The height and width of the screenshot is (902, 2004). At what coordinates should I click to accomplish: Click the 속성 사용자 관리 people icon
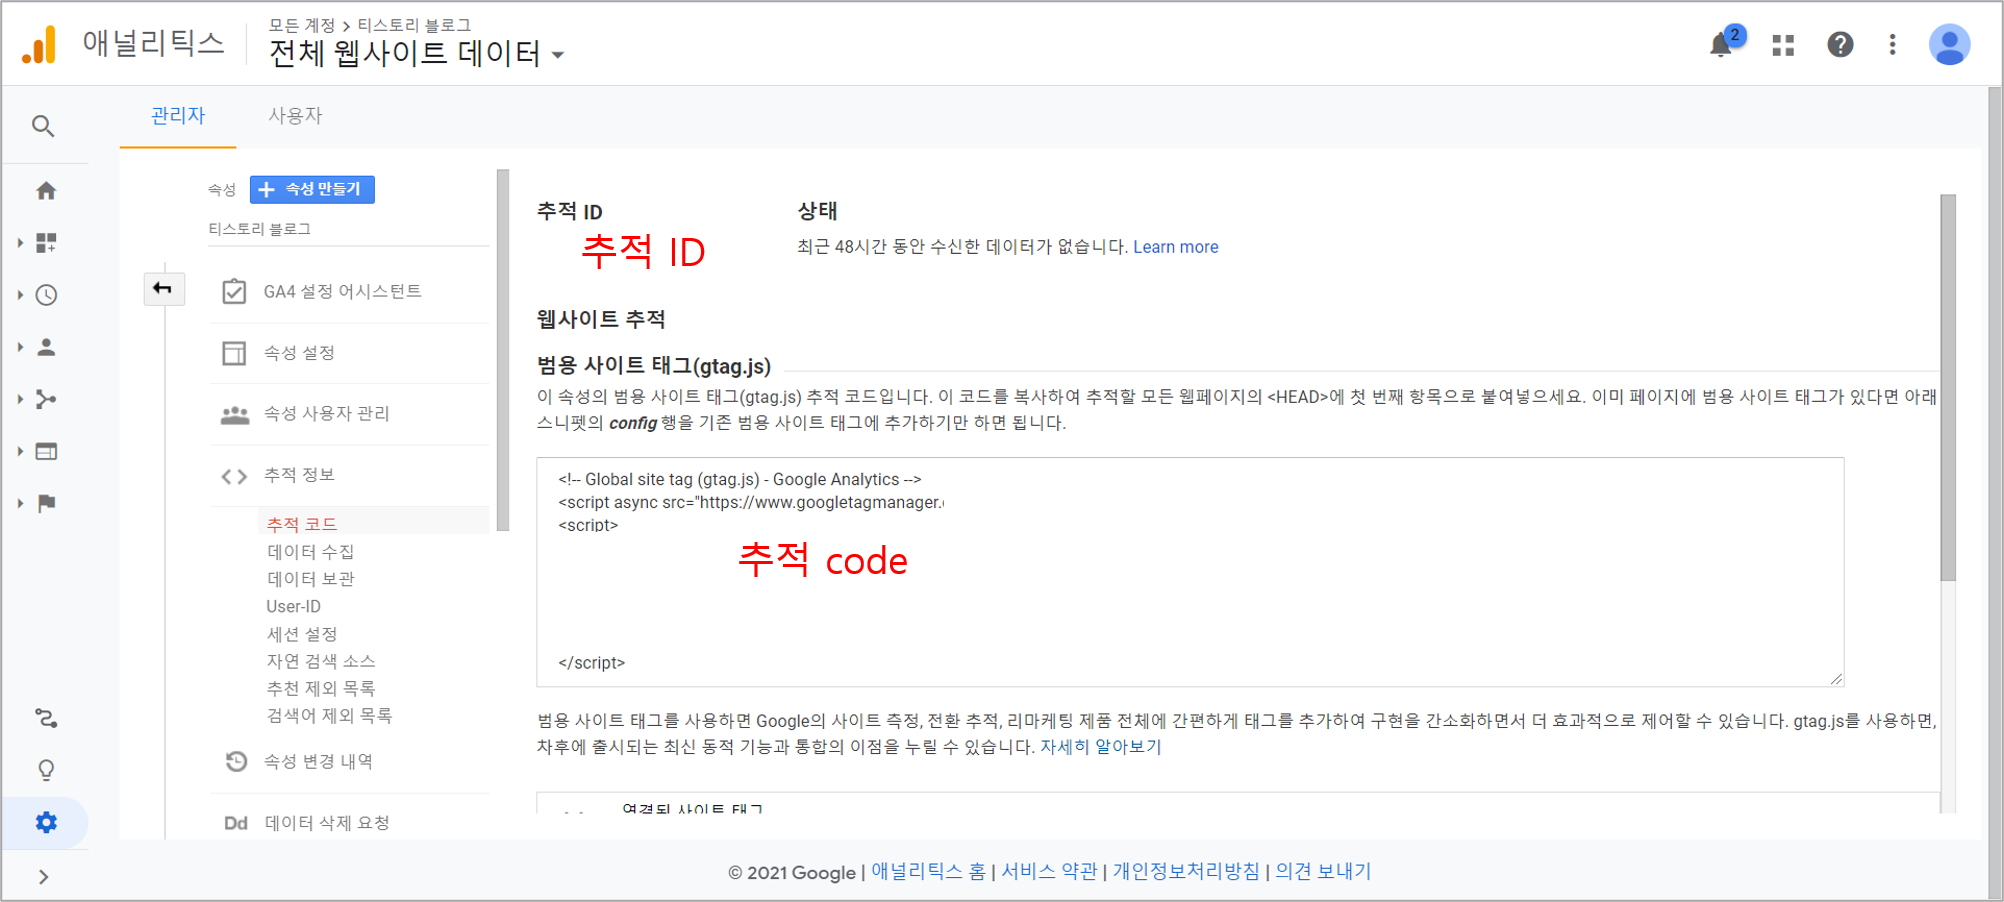tap(235, 414)
